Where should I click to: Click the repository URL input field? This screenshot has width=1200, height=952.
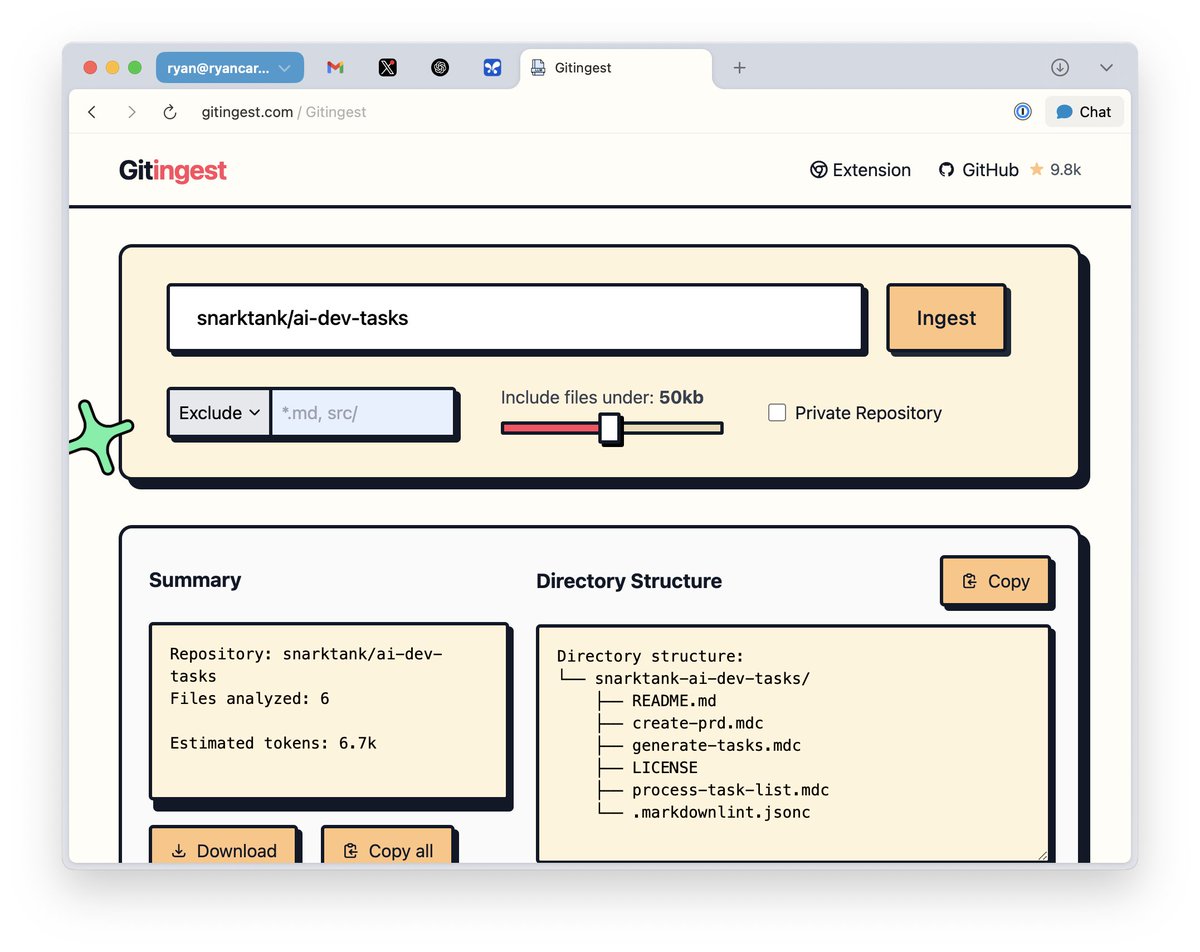[x=515, y=318]
